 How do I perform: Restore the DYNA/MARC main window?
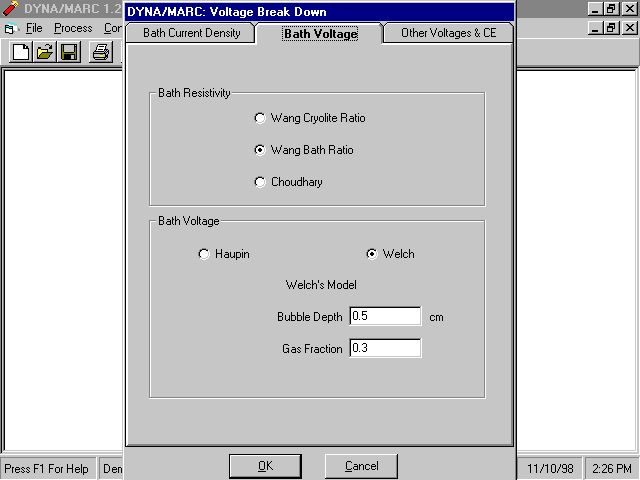[611, 9]
